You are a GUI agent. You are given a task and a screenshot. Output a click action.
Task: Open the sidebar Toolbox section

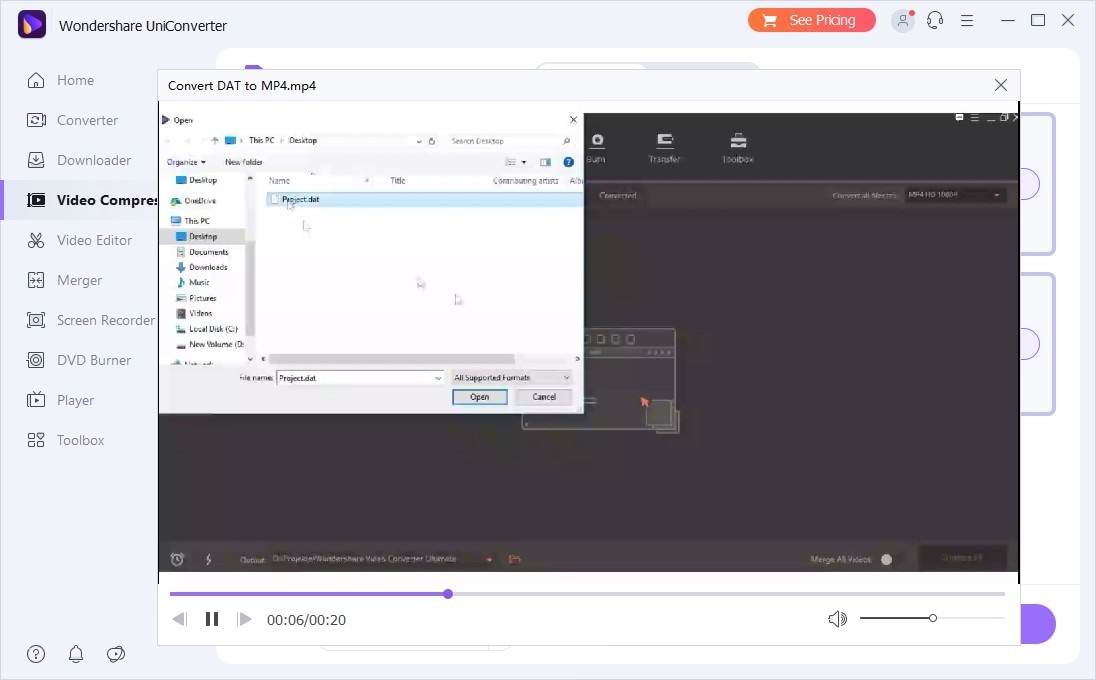(66, 440)
